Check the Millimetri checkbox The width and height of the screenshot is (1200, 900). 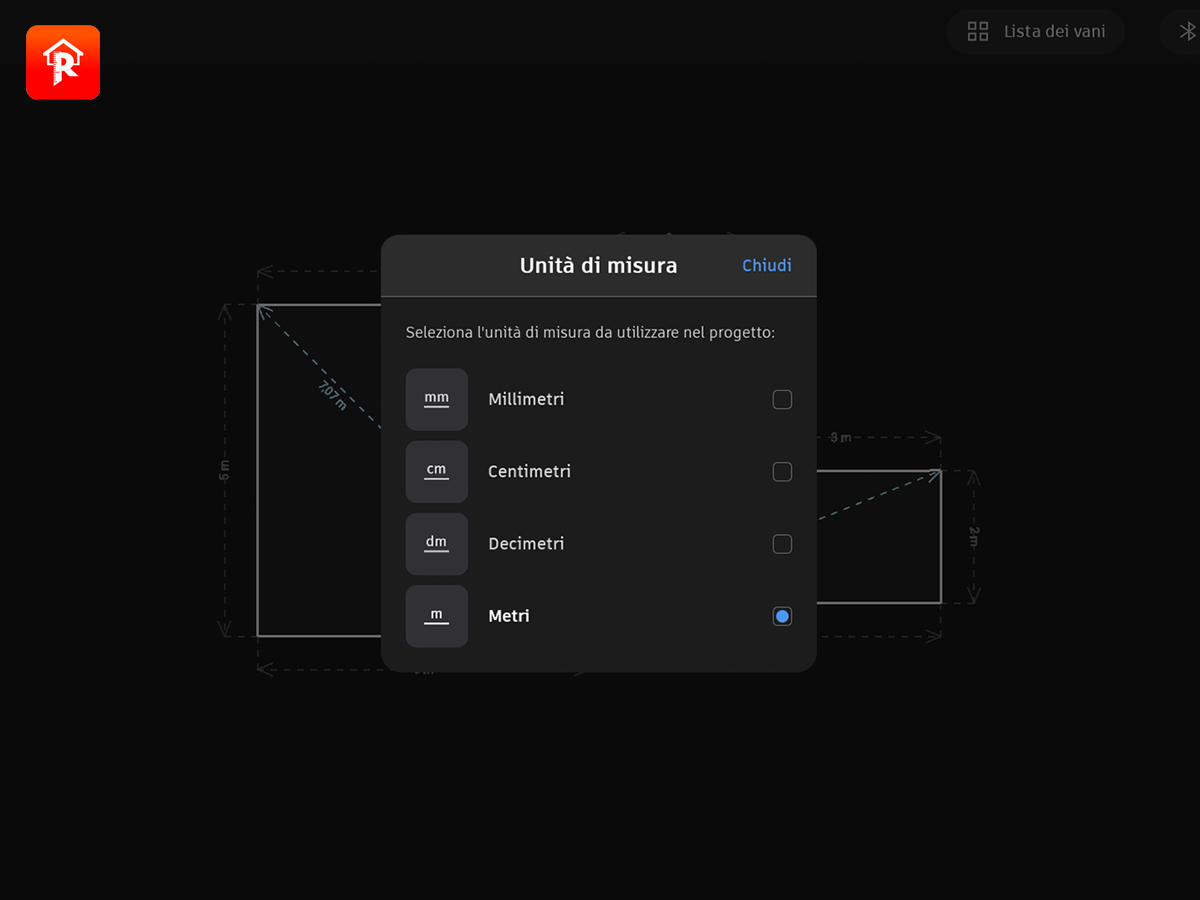[782, 400]
